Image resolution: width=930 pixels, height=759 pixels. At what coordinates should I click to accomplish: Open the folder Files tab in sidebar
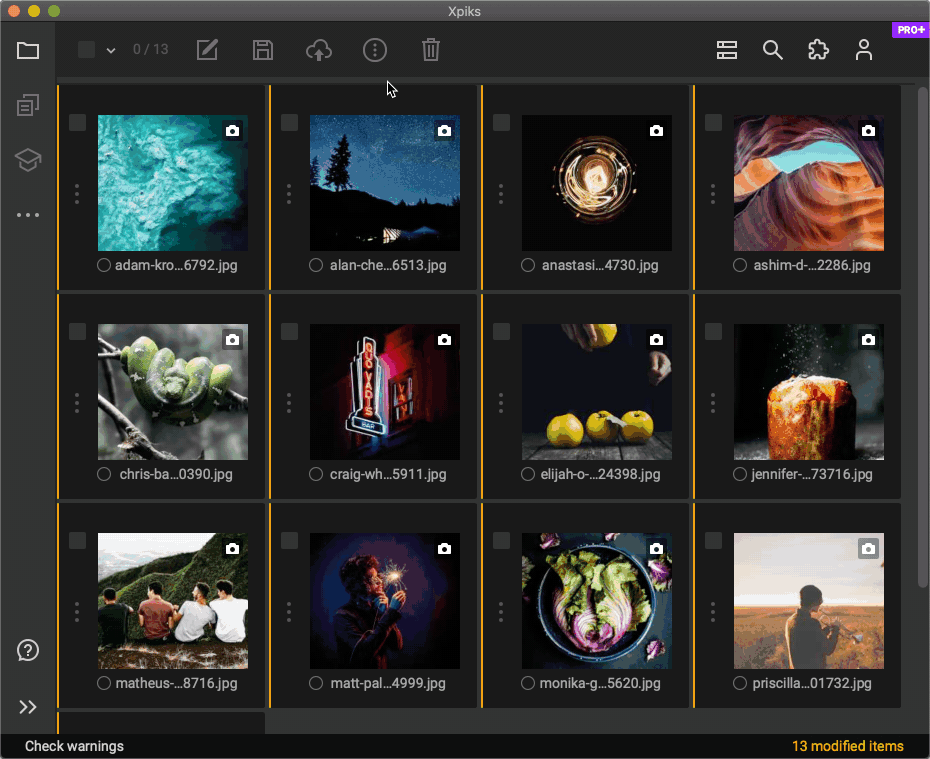(x=28, y=50)
